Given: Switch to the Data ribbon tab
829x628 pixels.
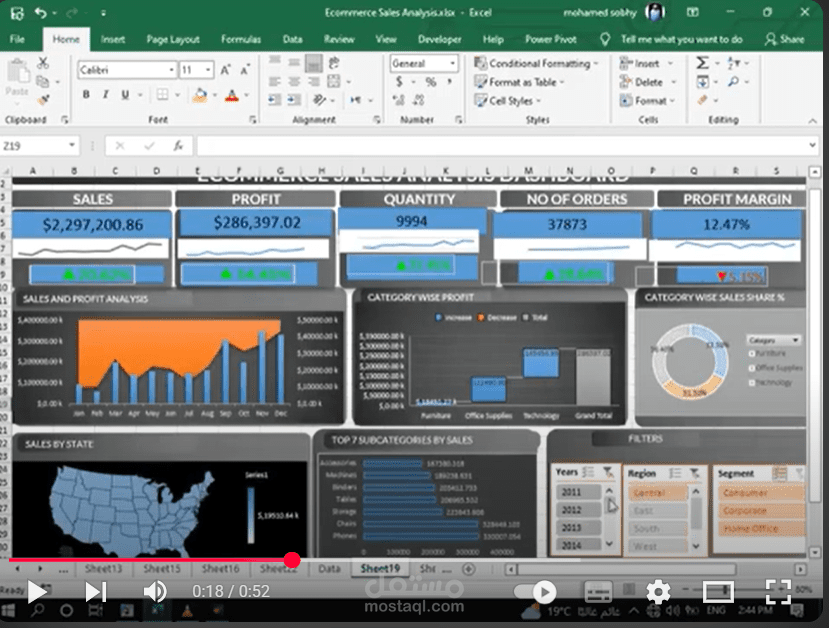Looking at the screenshot, I should click(x=292, y=39).
